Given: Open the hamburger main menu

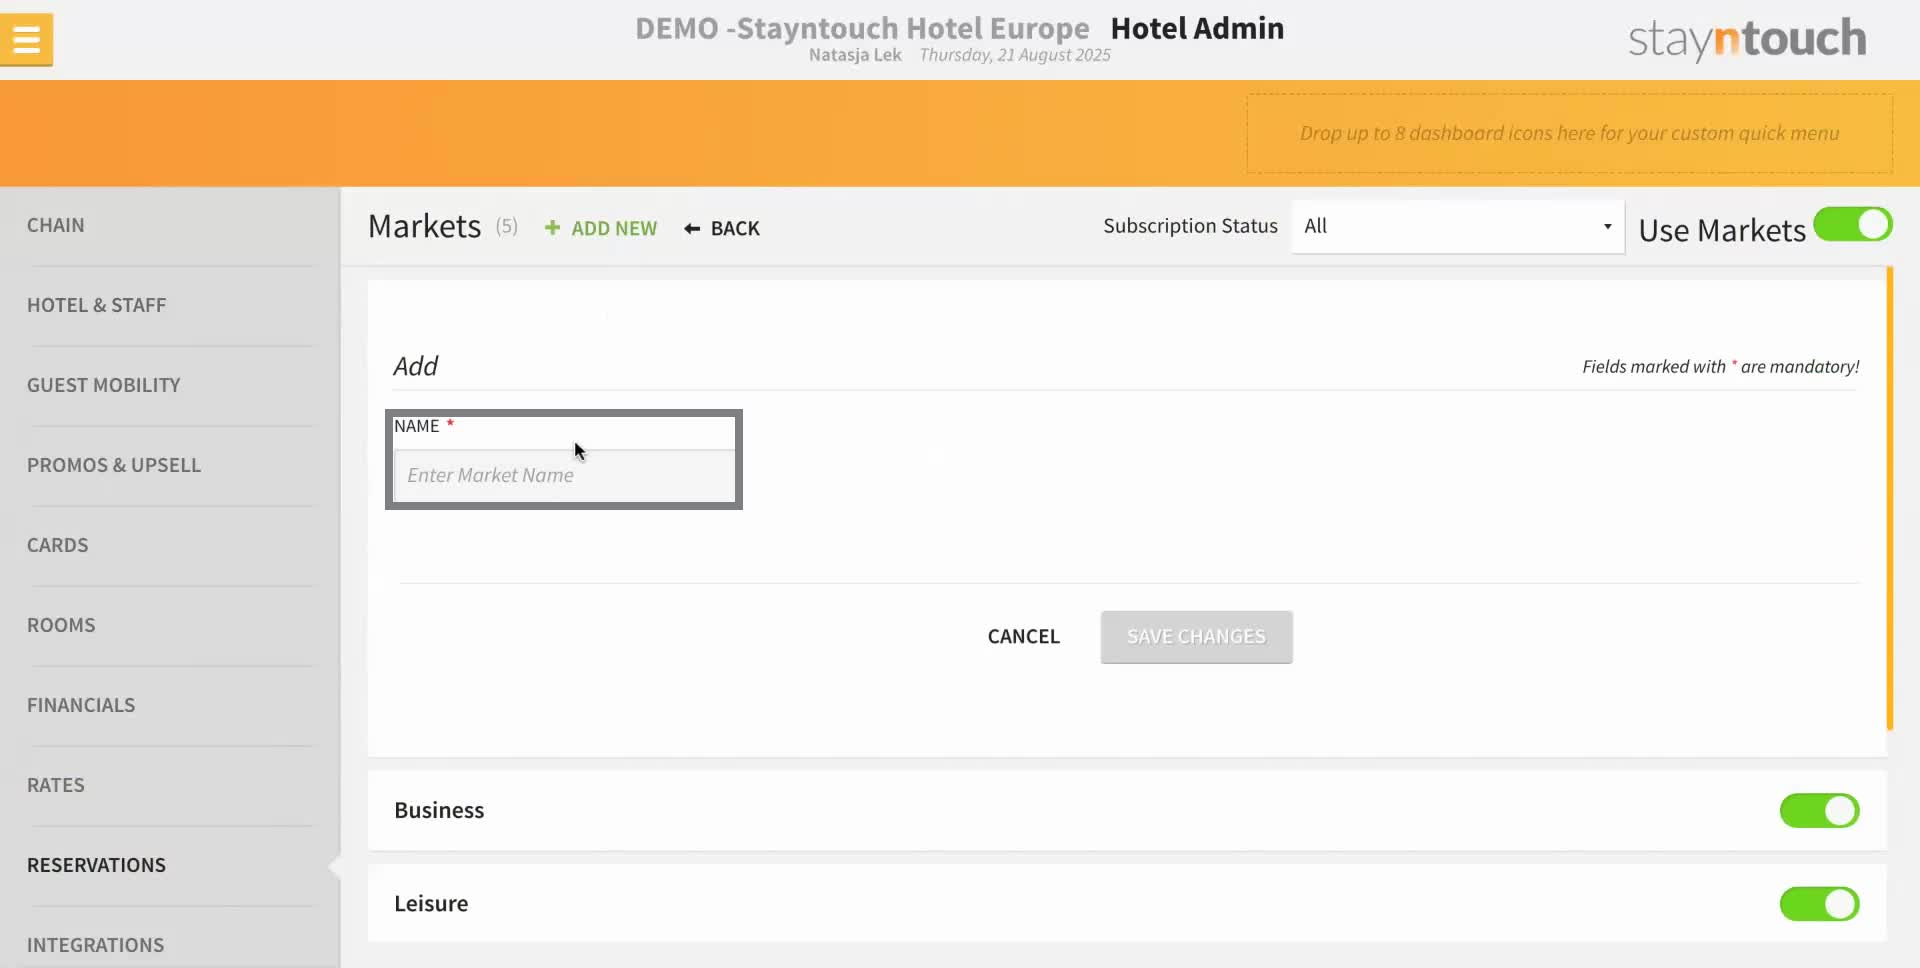Looking at the screenshot, I should [x=26, y=39].
